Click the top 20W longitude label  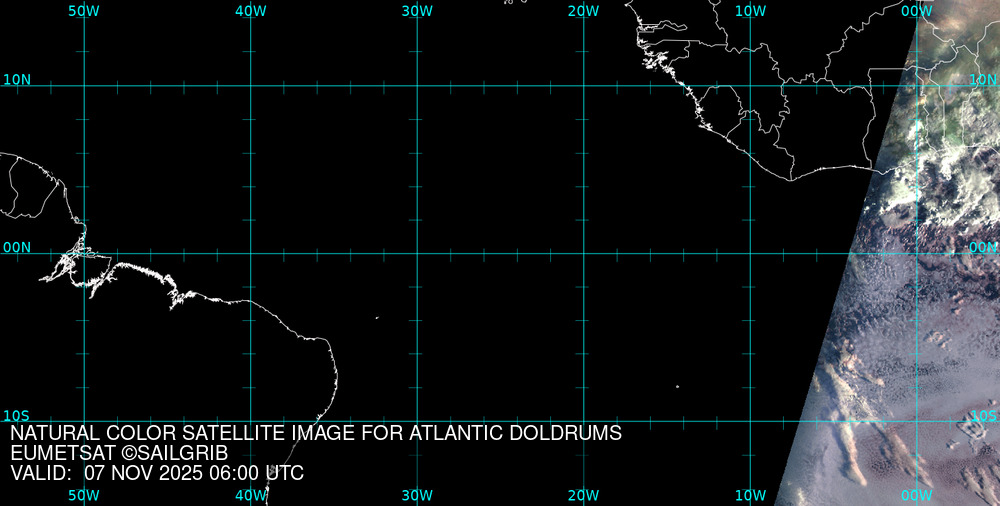(x=583, y=11)
